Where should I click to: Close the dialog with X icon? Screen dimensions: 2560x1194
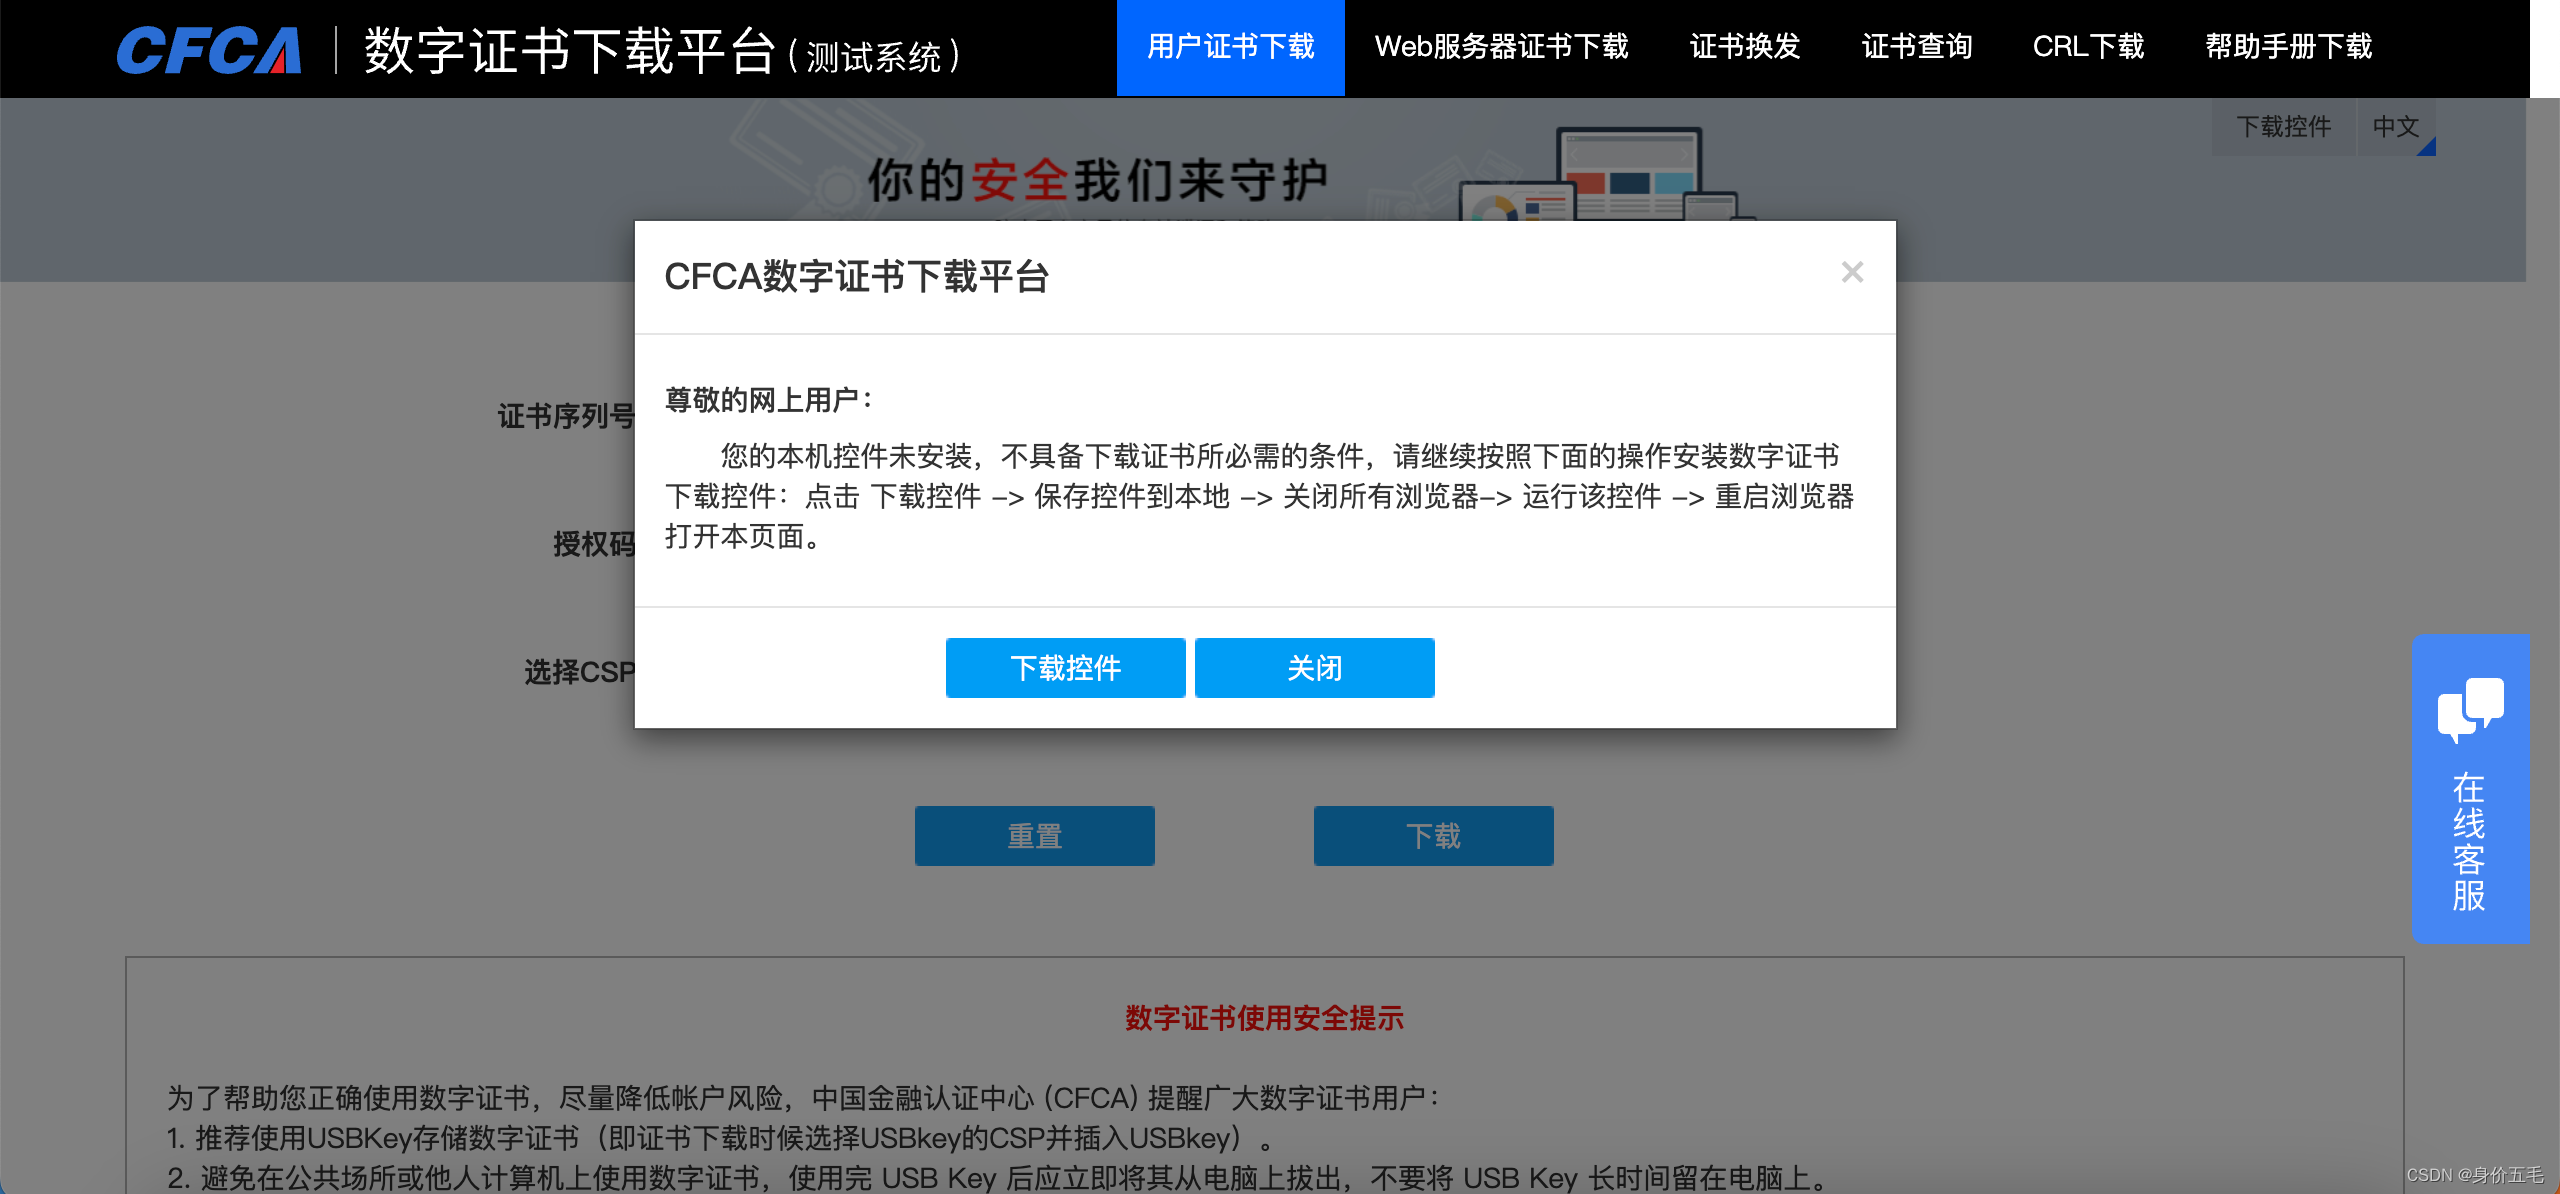[1852, 272]
